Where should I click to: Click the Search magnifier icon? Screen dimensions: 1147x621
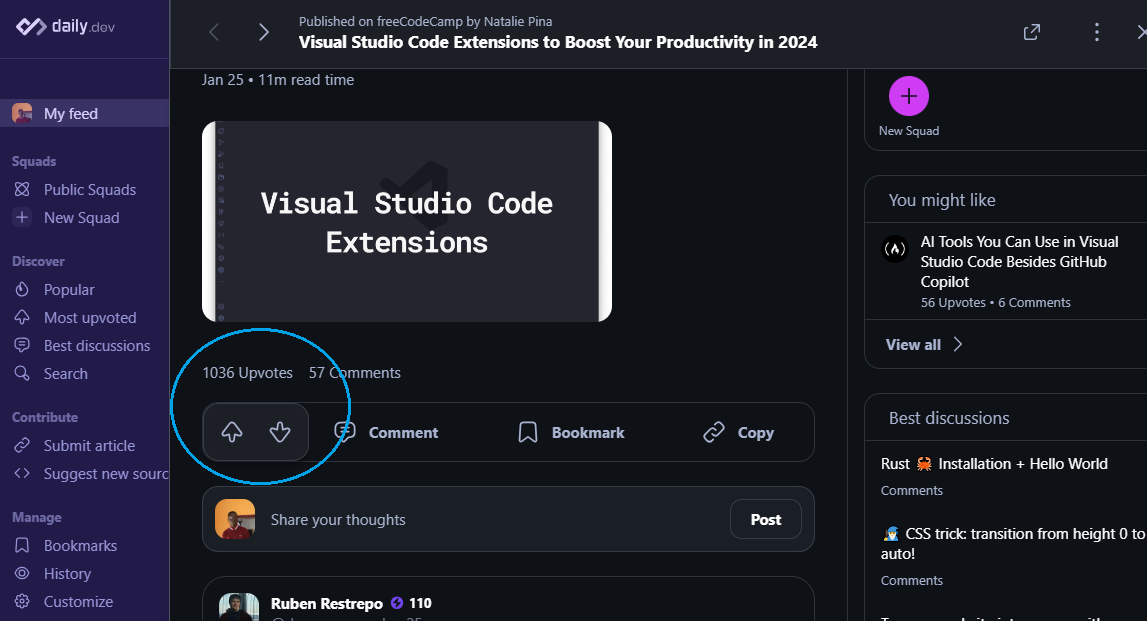pyautogui.click(x=22, y=373)
